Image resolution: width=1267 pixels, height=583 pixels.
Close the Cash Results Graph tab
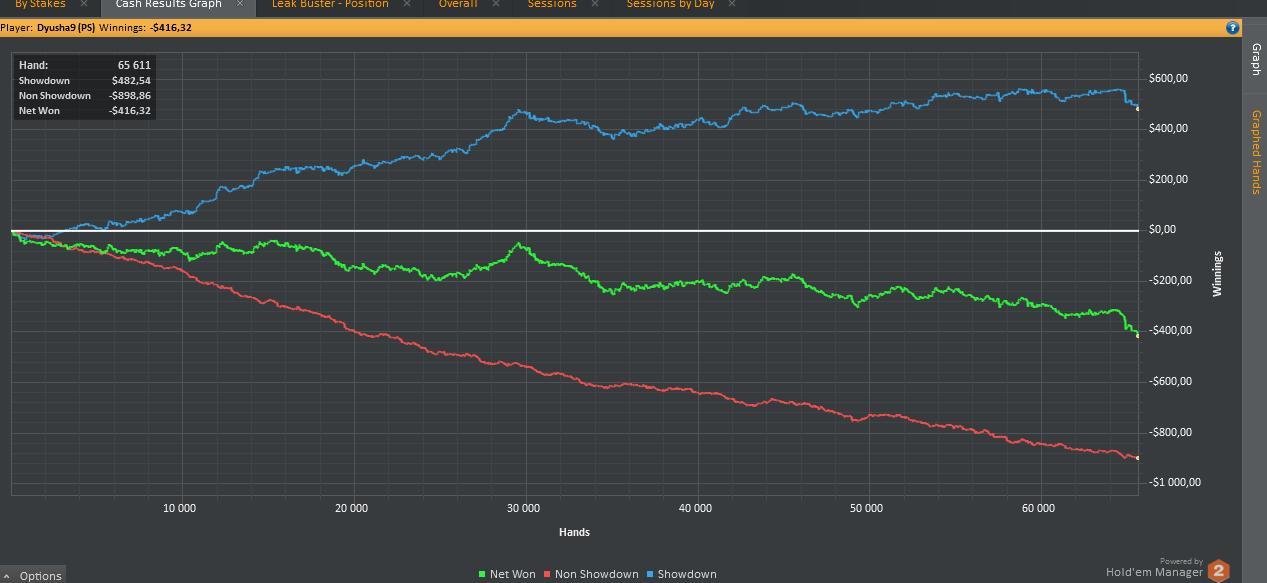(x=240, y=4)
